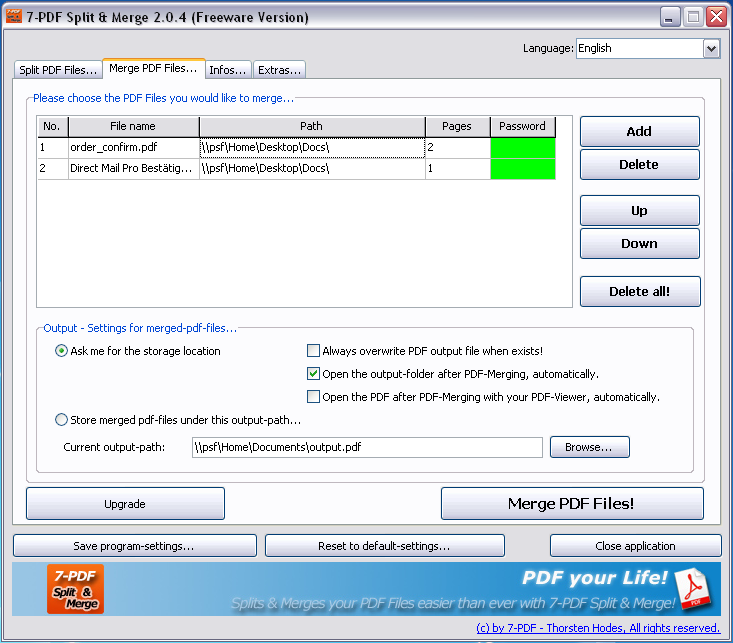This screenshot has width=733, height=643.
Task: Click the Pages value 1 cell
Action: click(x=458, y=169)
